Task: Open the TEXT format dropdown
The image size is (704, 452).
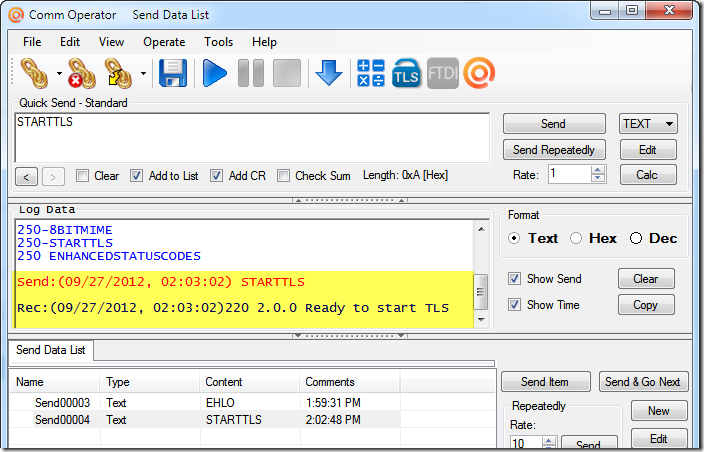Action: [x=648, y=124]
